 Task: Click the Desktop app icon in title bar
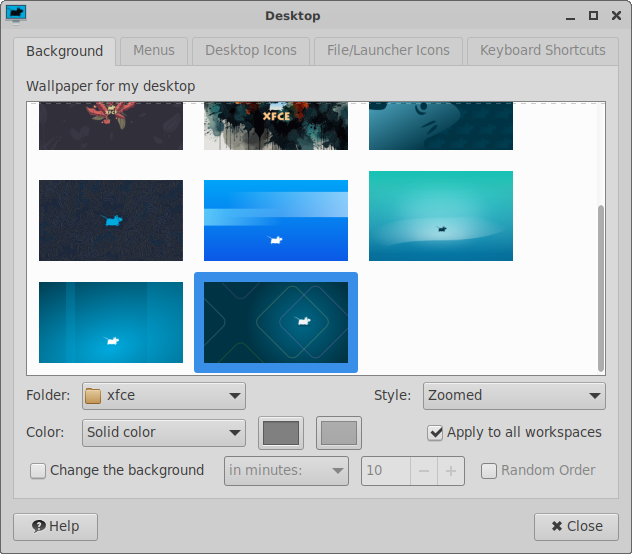point(16,15)
